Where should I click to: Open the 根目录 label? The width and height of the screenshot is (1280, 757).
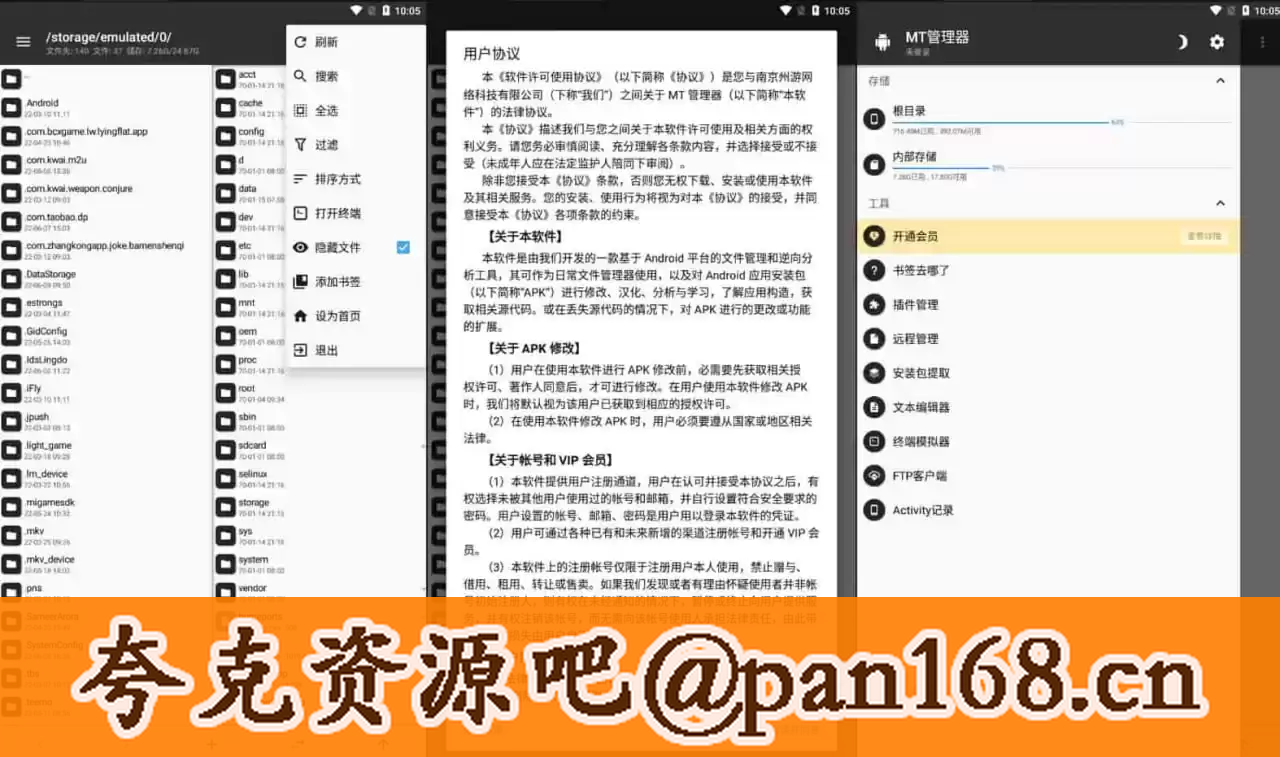pos(910,111)
